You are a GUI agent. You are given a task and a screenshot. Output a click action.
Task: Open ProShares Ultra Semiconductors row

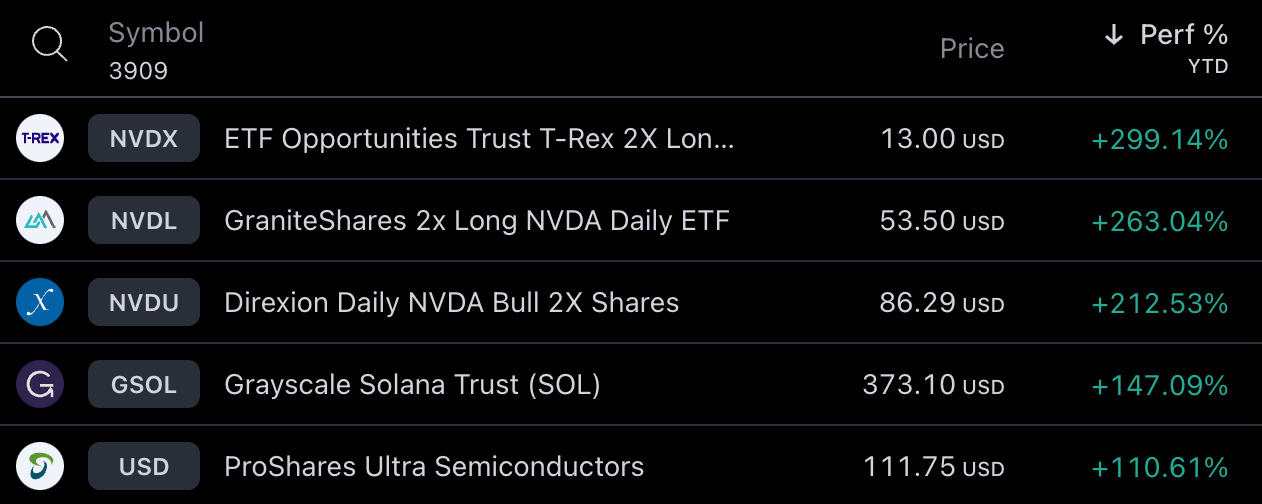631,467
